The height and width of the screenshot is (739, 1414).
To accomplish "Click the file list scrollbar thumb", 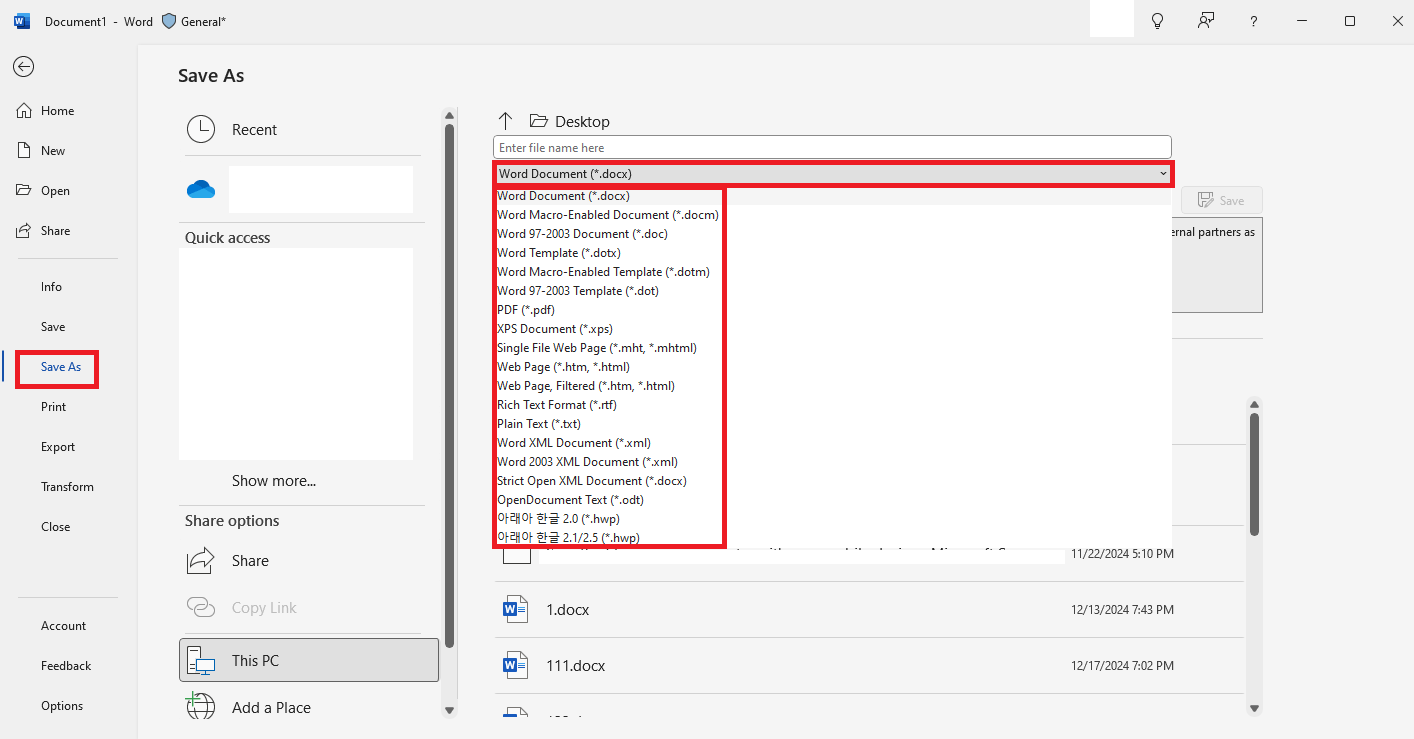I will coord(1254,474).
